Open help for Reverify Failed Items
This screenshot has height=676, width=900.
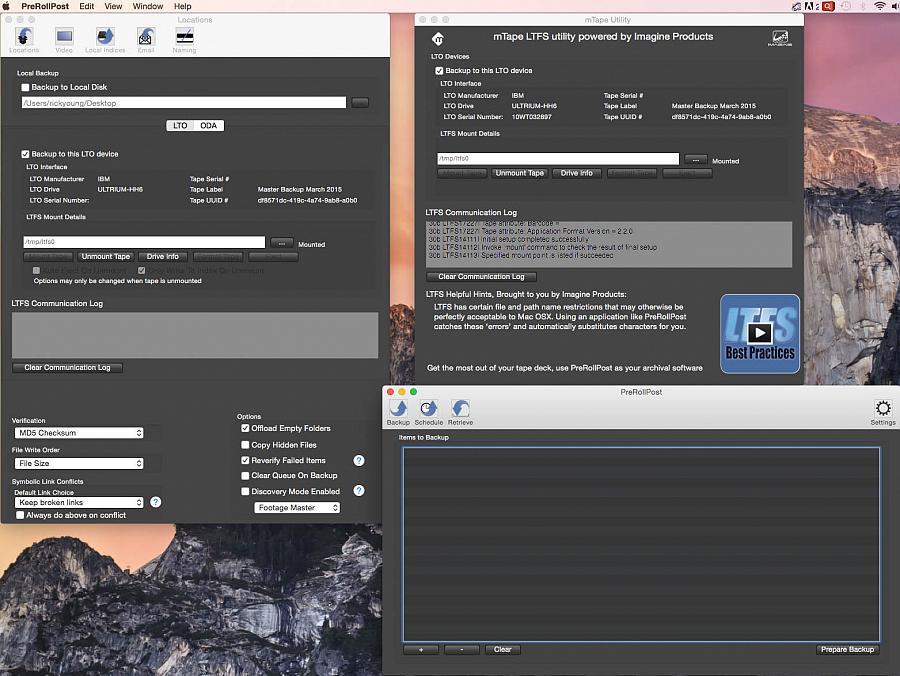(x=359, y=460)
